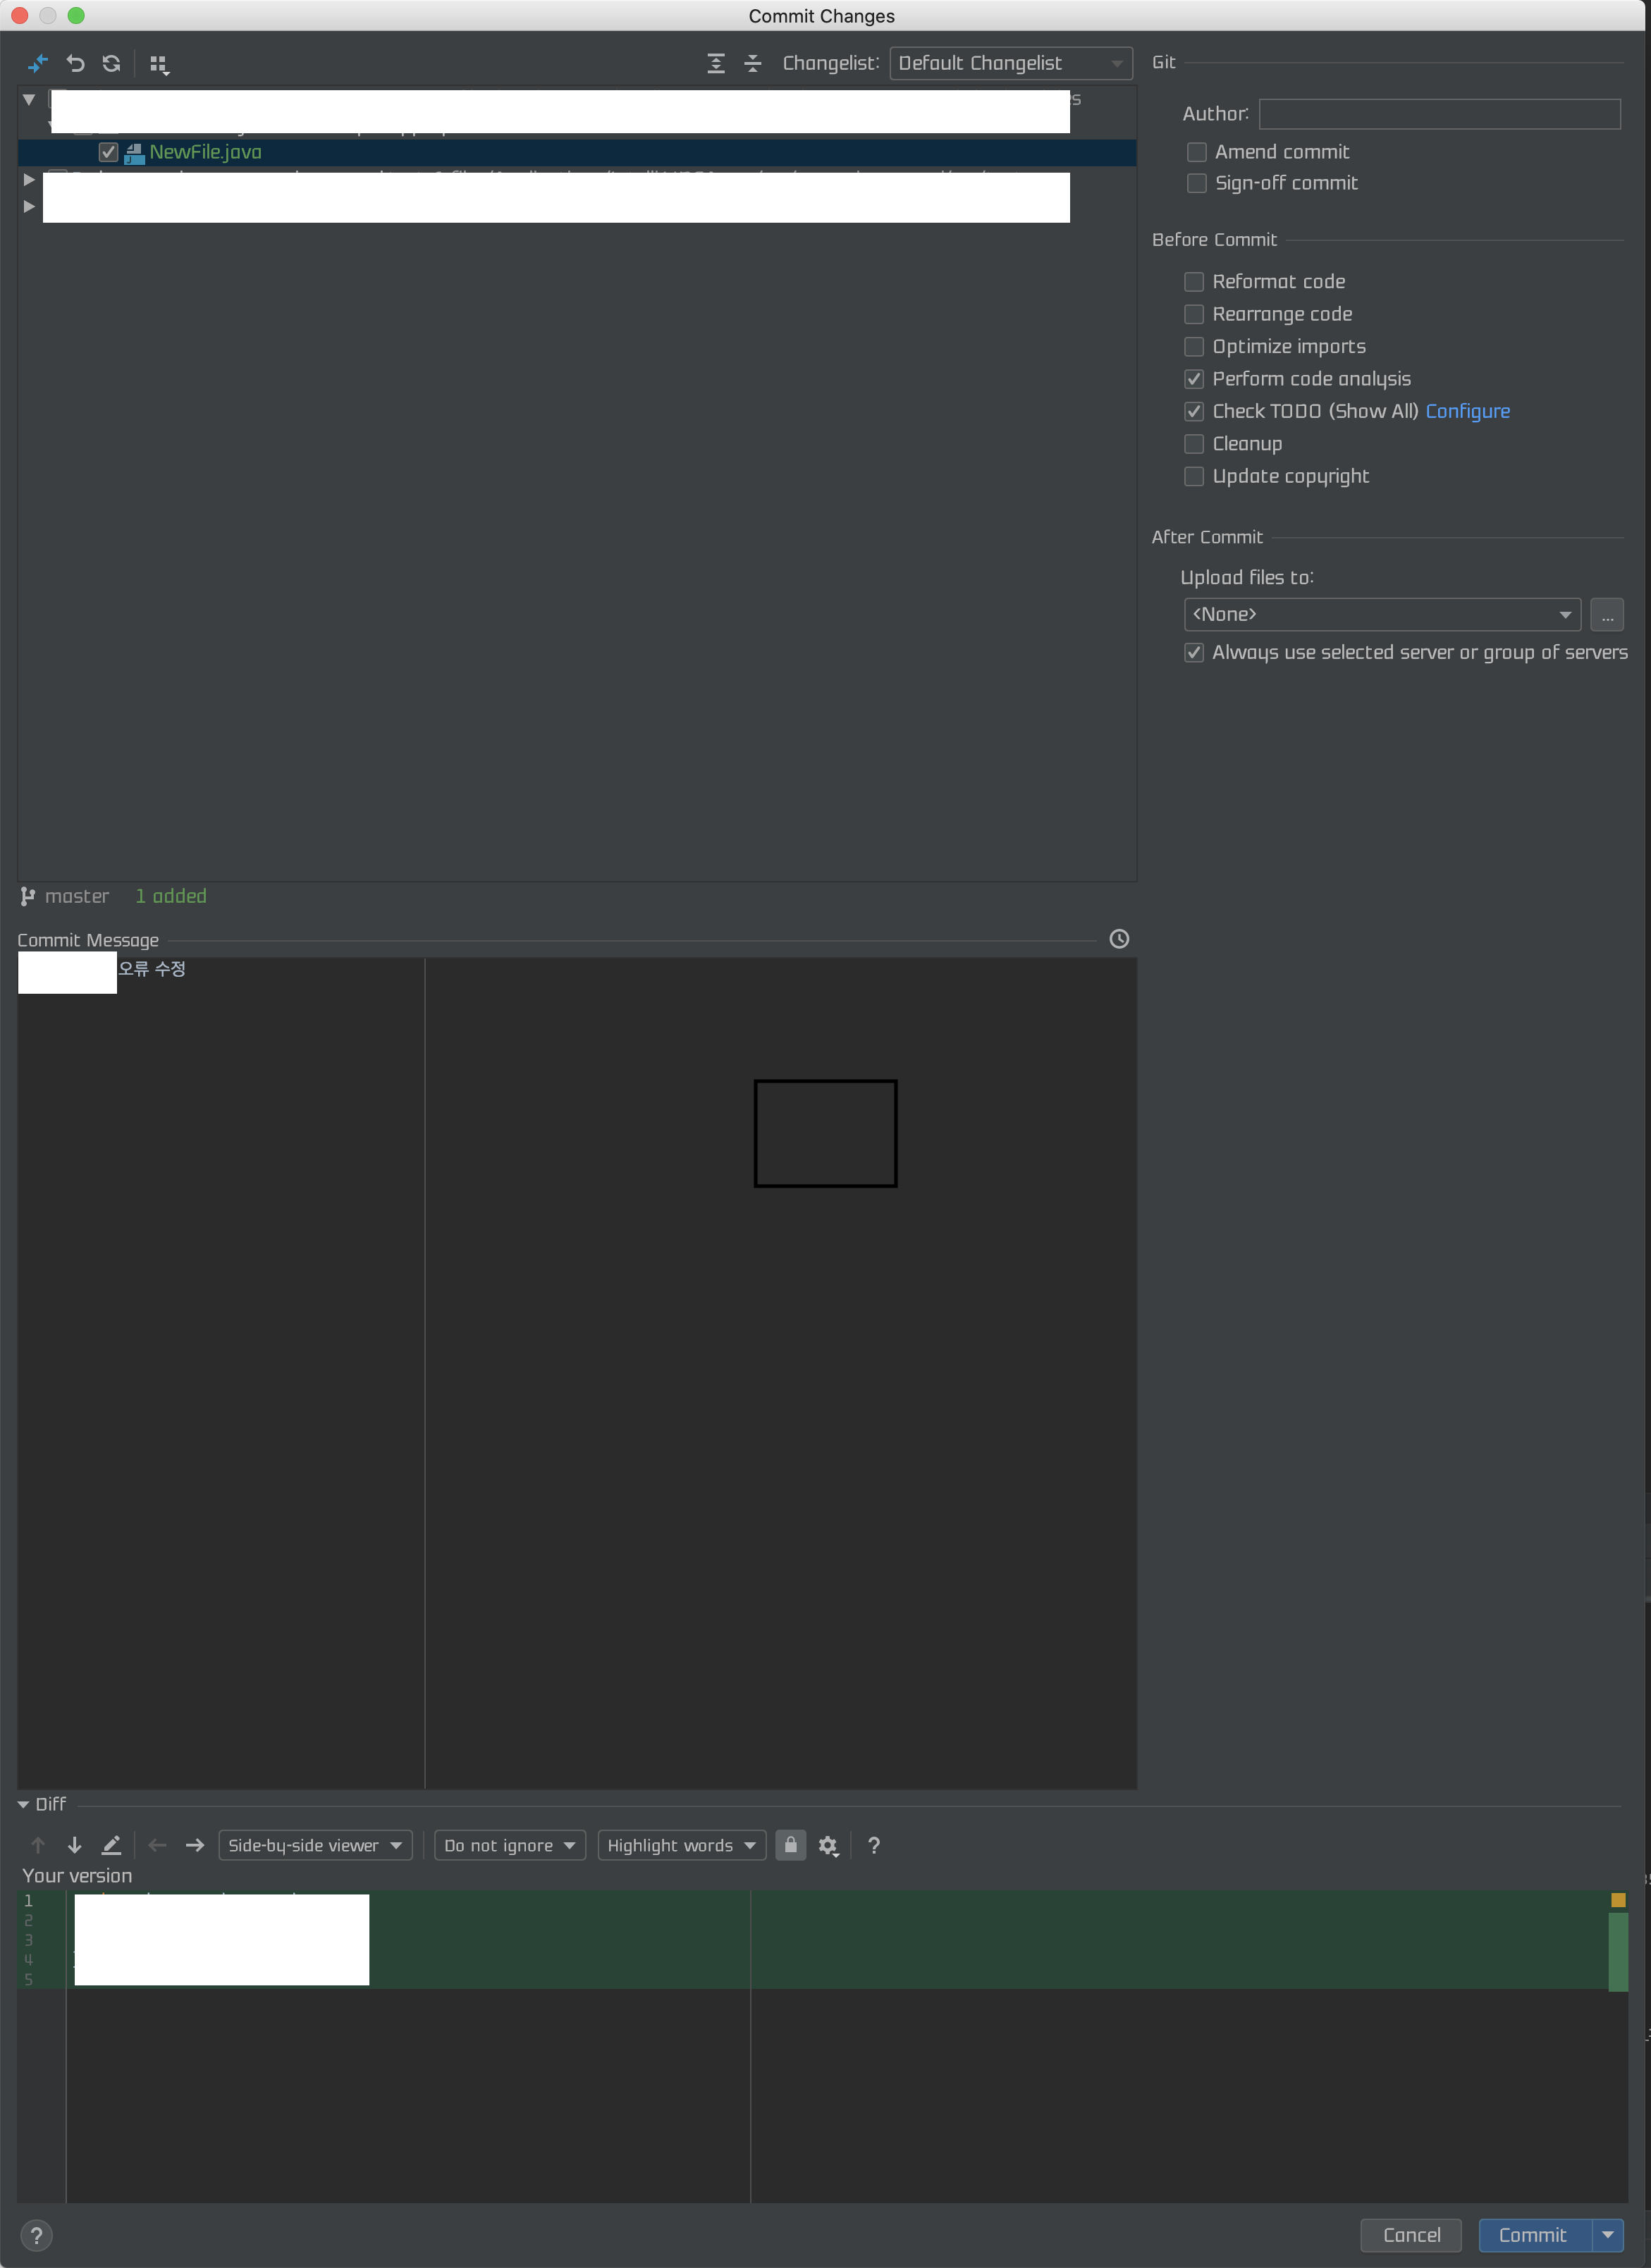Open the Side-by-side viewer dropdown
This screenshot has height=2268, width=1651.
pos(314,1845)
